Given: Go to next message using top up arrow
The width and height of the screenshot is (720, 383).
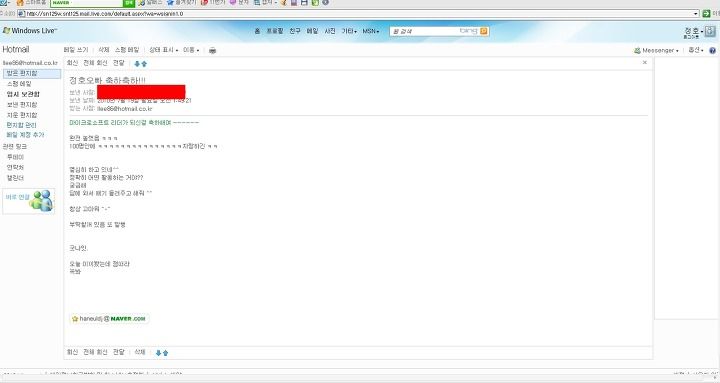Looking at the screenshot, I should pyautogui.click(x=144, y=63).
